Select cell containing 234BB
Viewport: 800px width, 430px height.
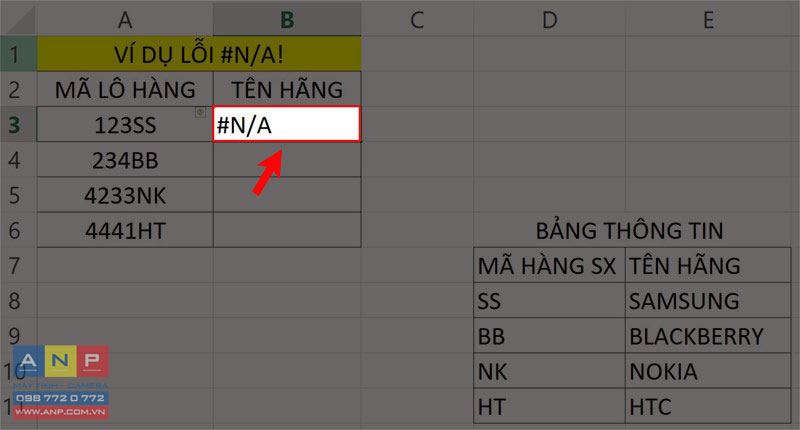coord(125,160)
